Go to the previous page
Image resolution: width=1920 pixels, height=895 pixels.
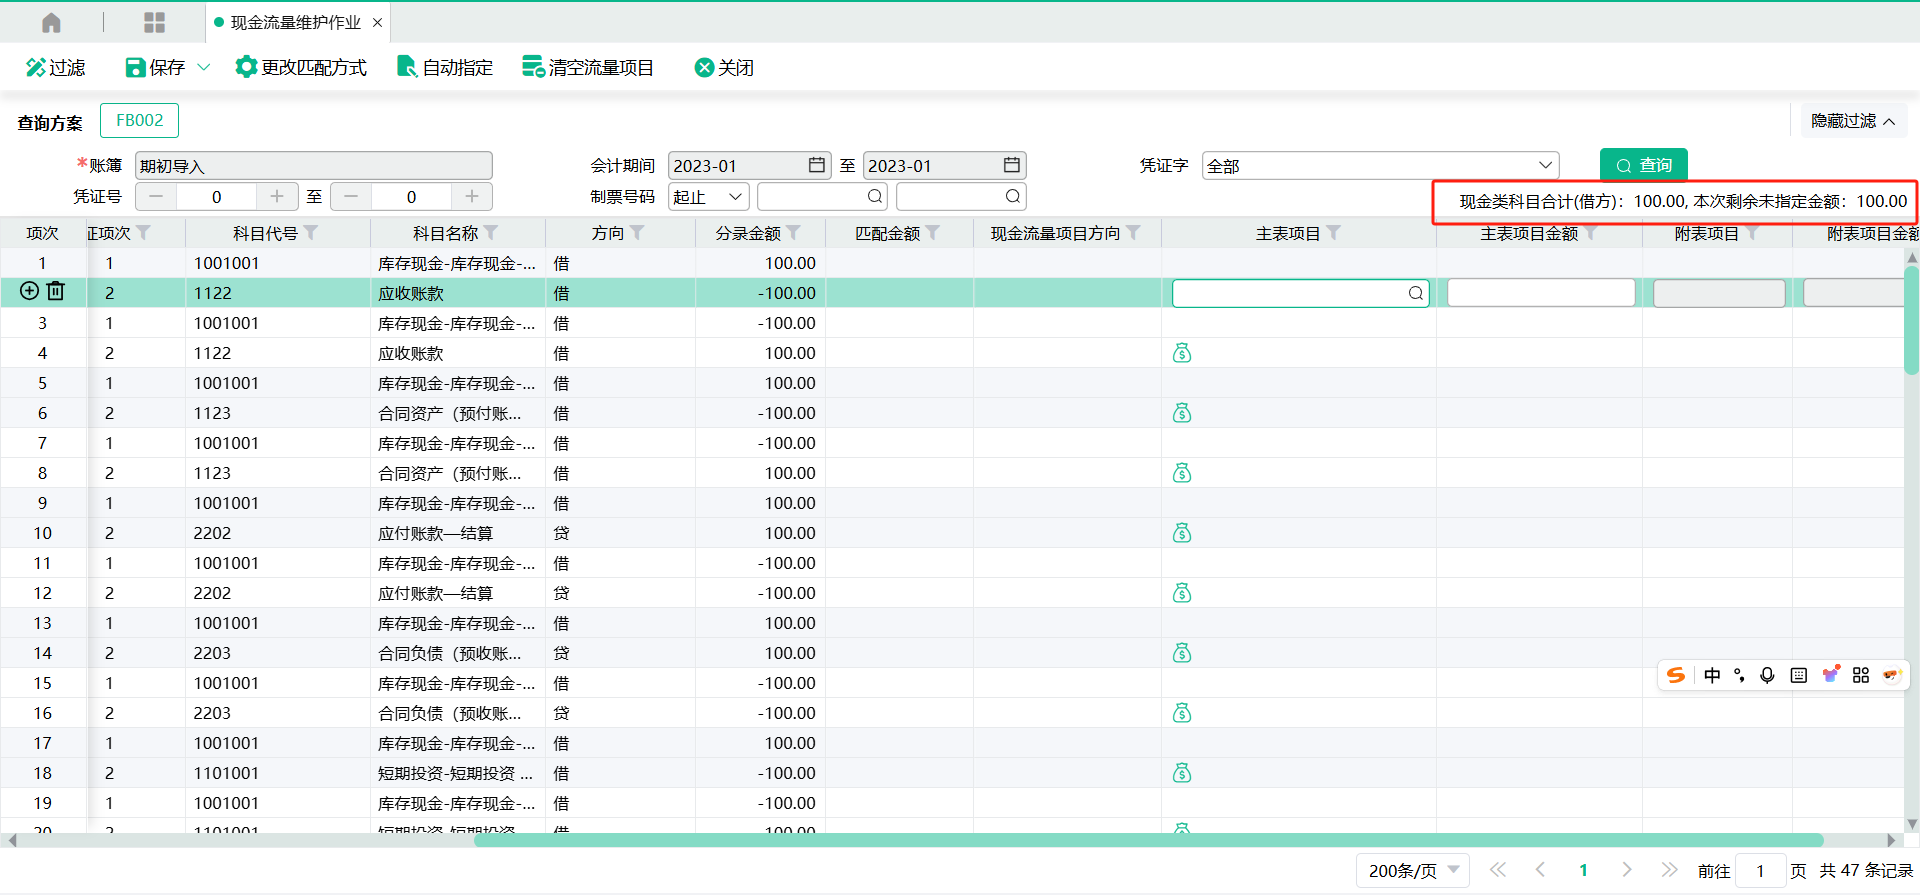click(1540, 870)
